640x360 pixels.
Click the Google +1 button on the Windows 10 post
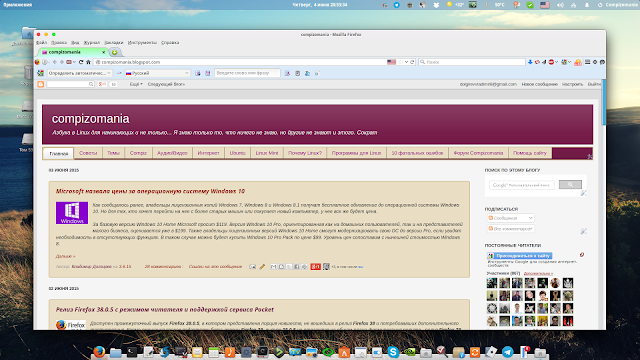pos(316,267)
